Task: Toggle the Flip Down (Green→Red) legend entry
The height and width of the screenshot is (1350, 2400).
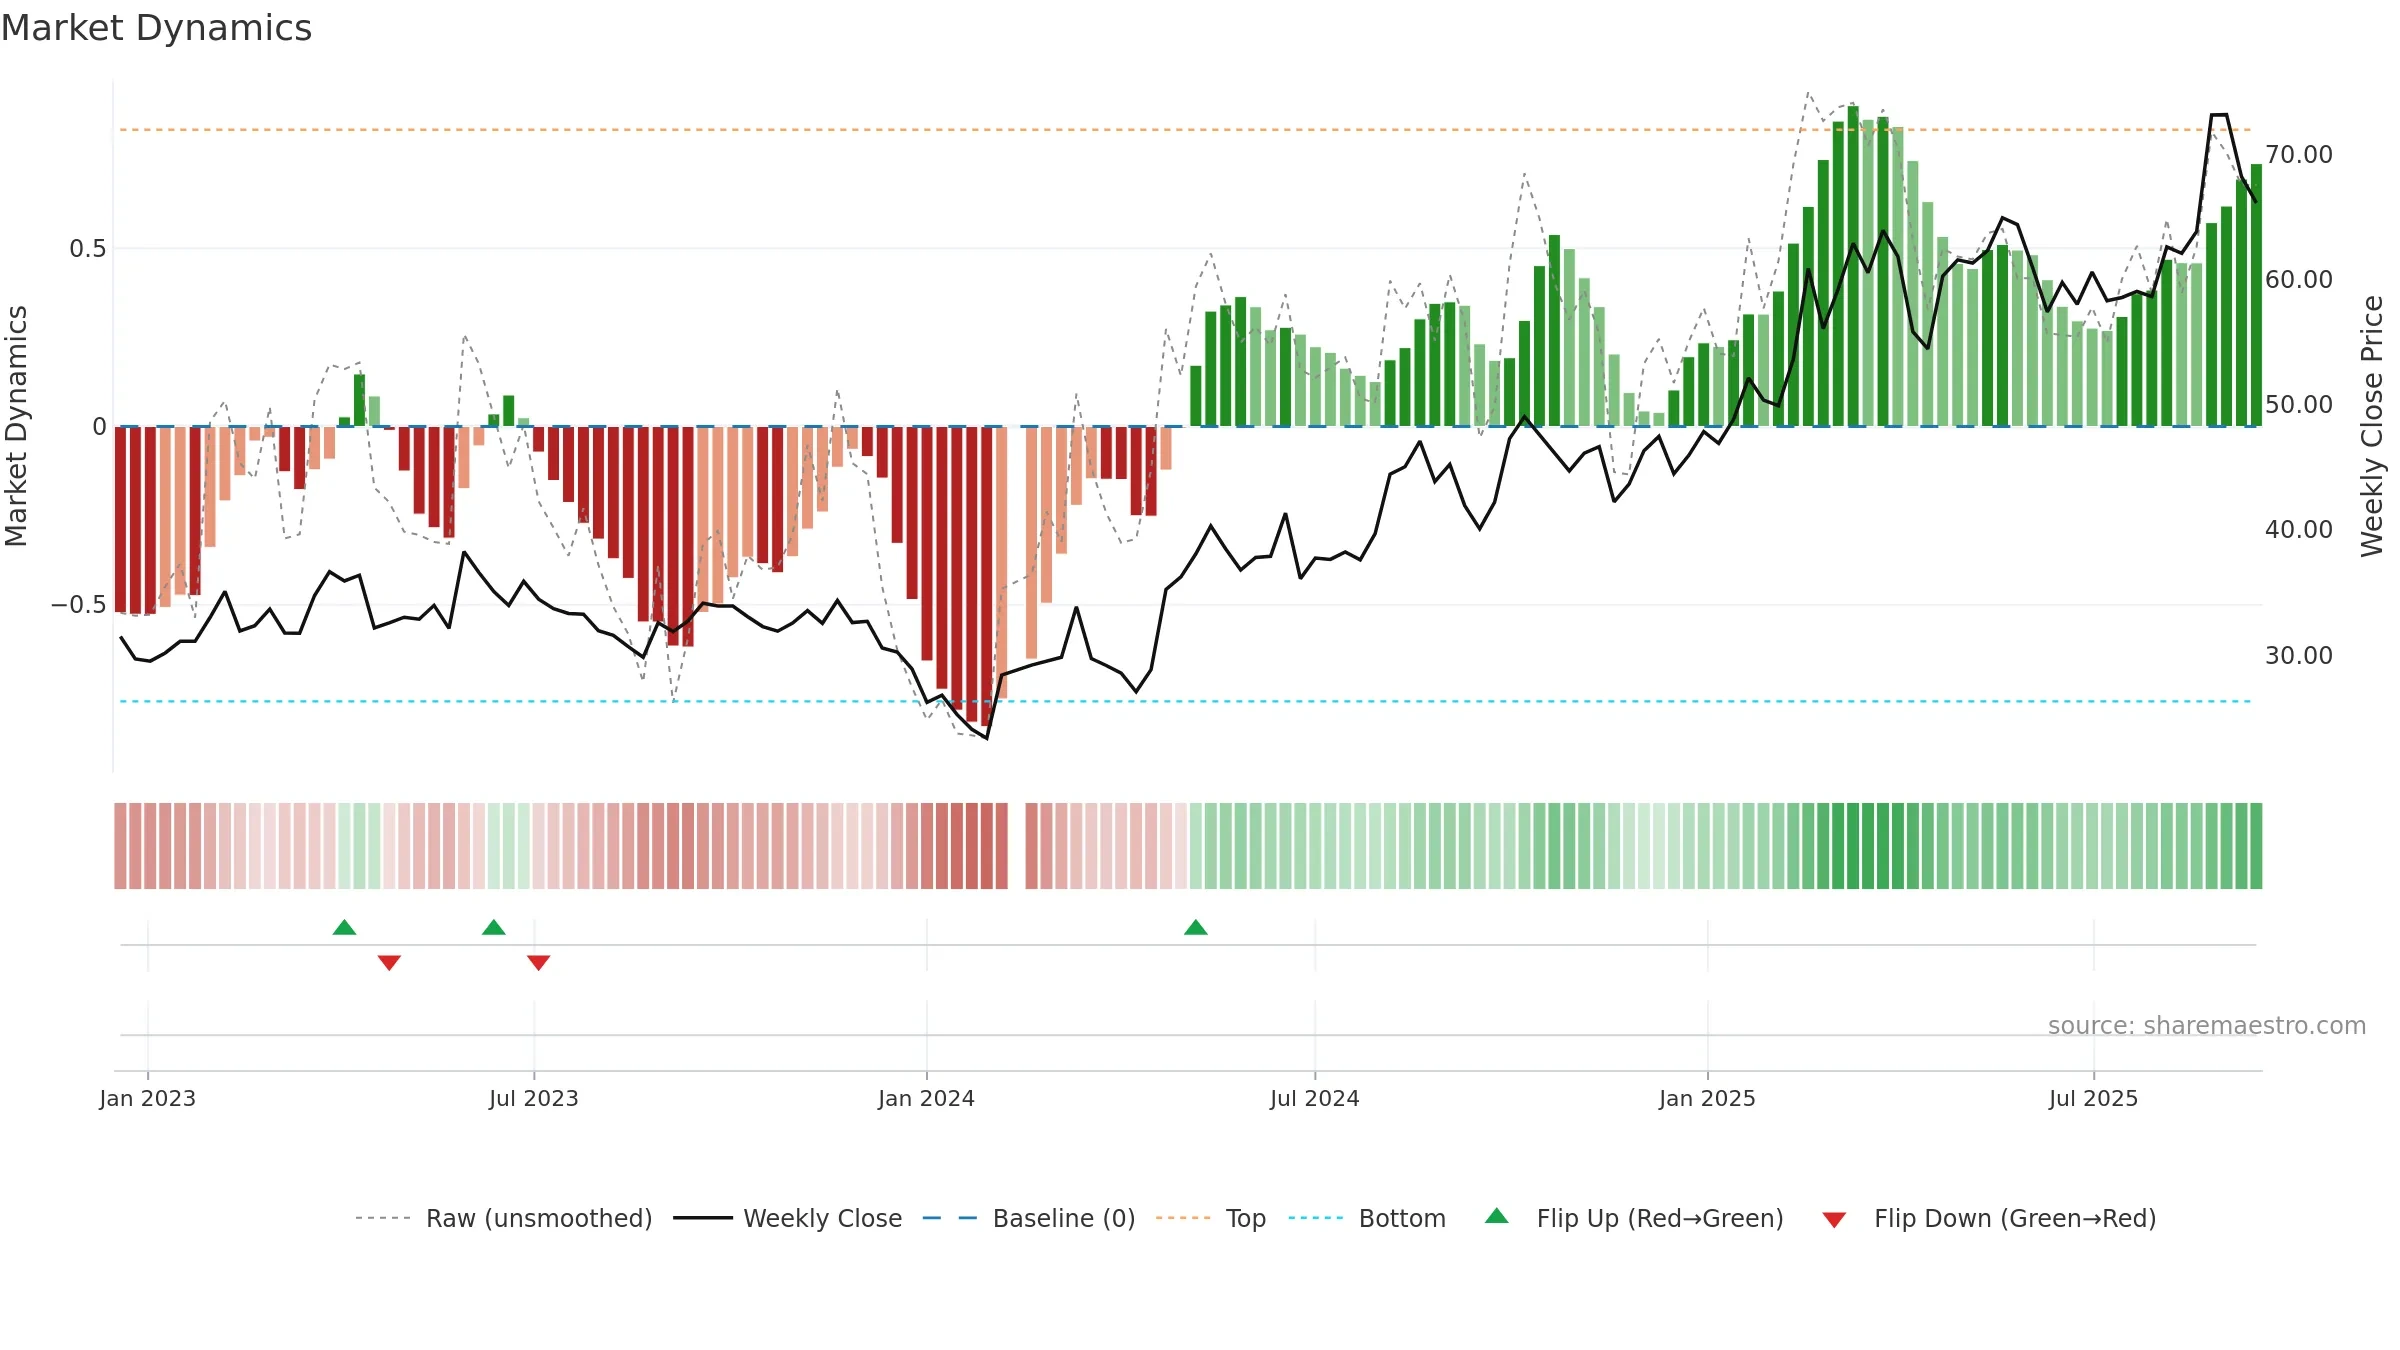Action: pyautogui.click(x=1988, y=1218)
